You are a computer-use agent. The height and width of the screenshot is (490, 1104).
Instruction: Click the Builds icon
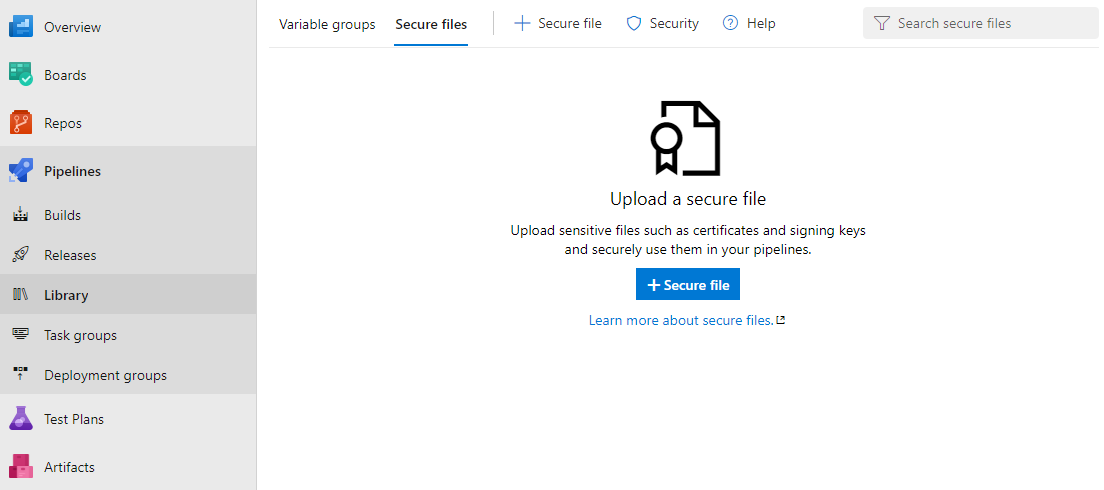(x=20, y=215)
